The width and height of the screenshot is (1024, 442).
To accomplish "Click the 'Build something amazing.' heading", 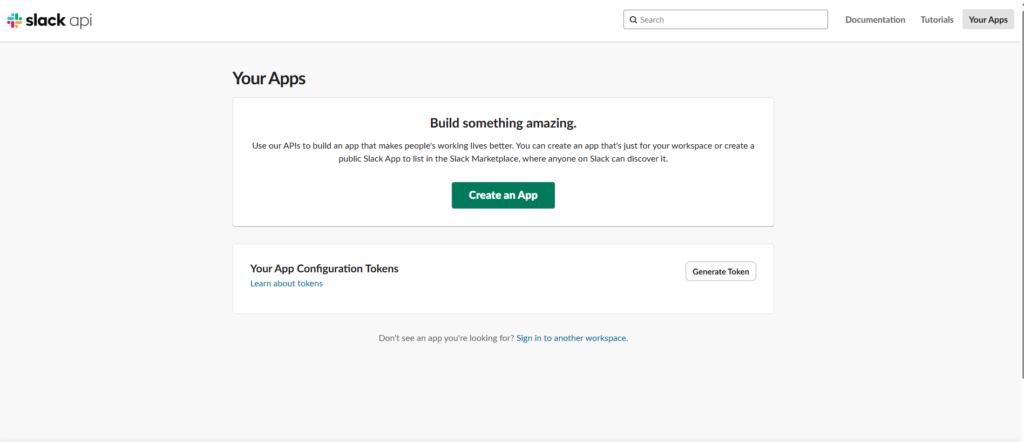I will [503, 123].
